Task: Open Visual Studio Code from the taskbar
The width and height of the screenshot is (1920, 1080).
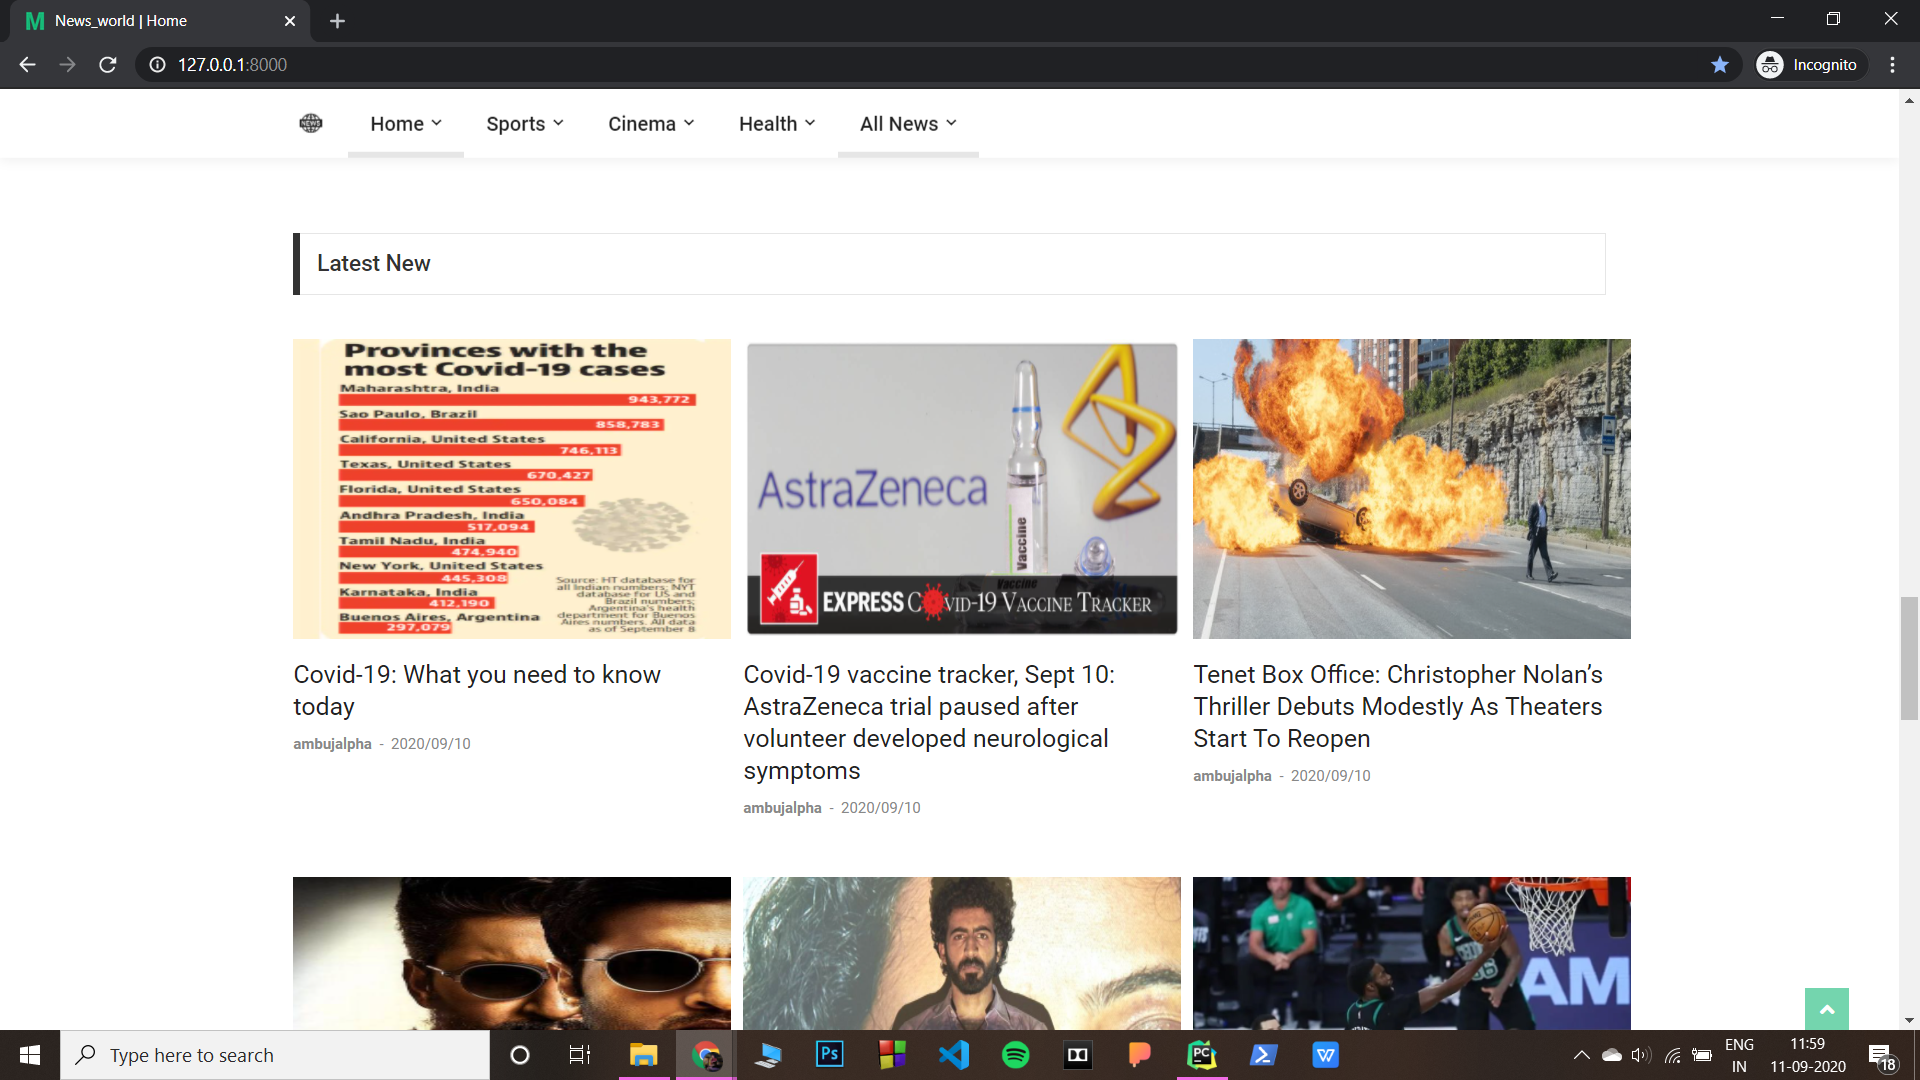Action: (954, 1055)
